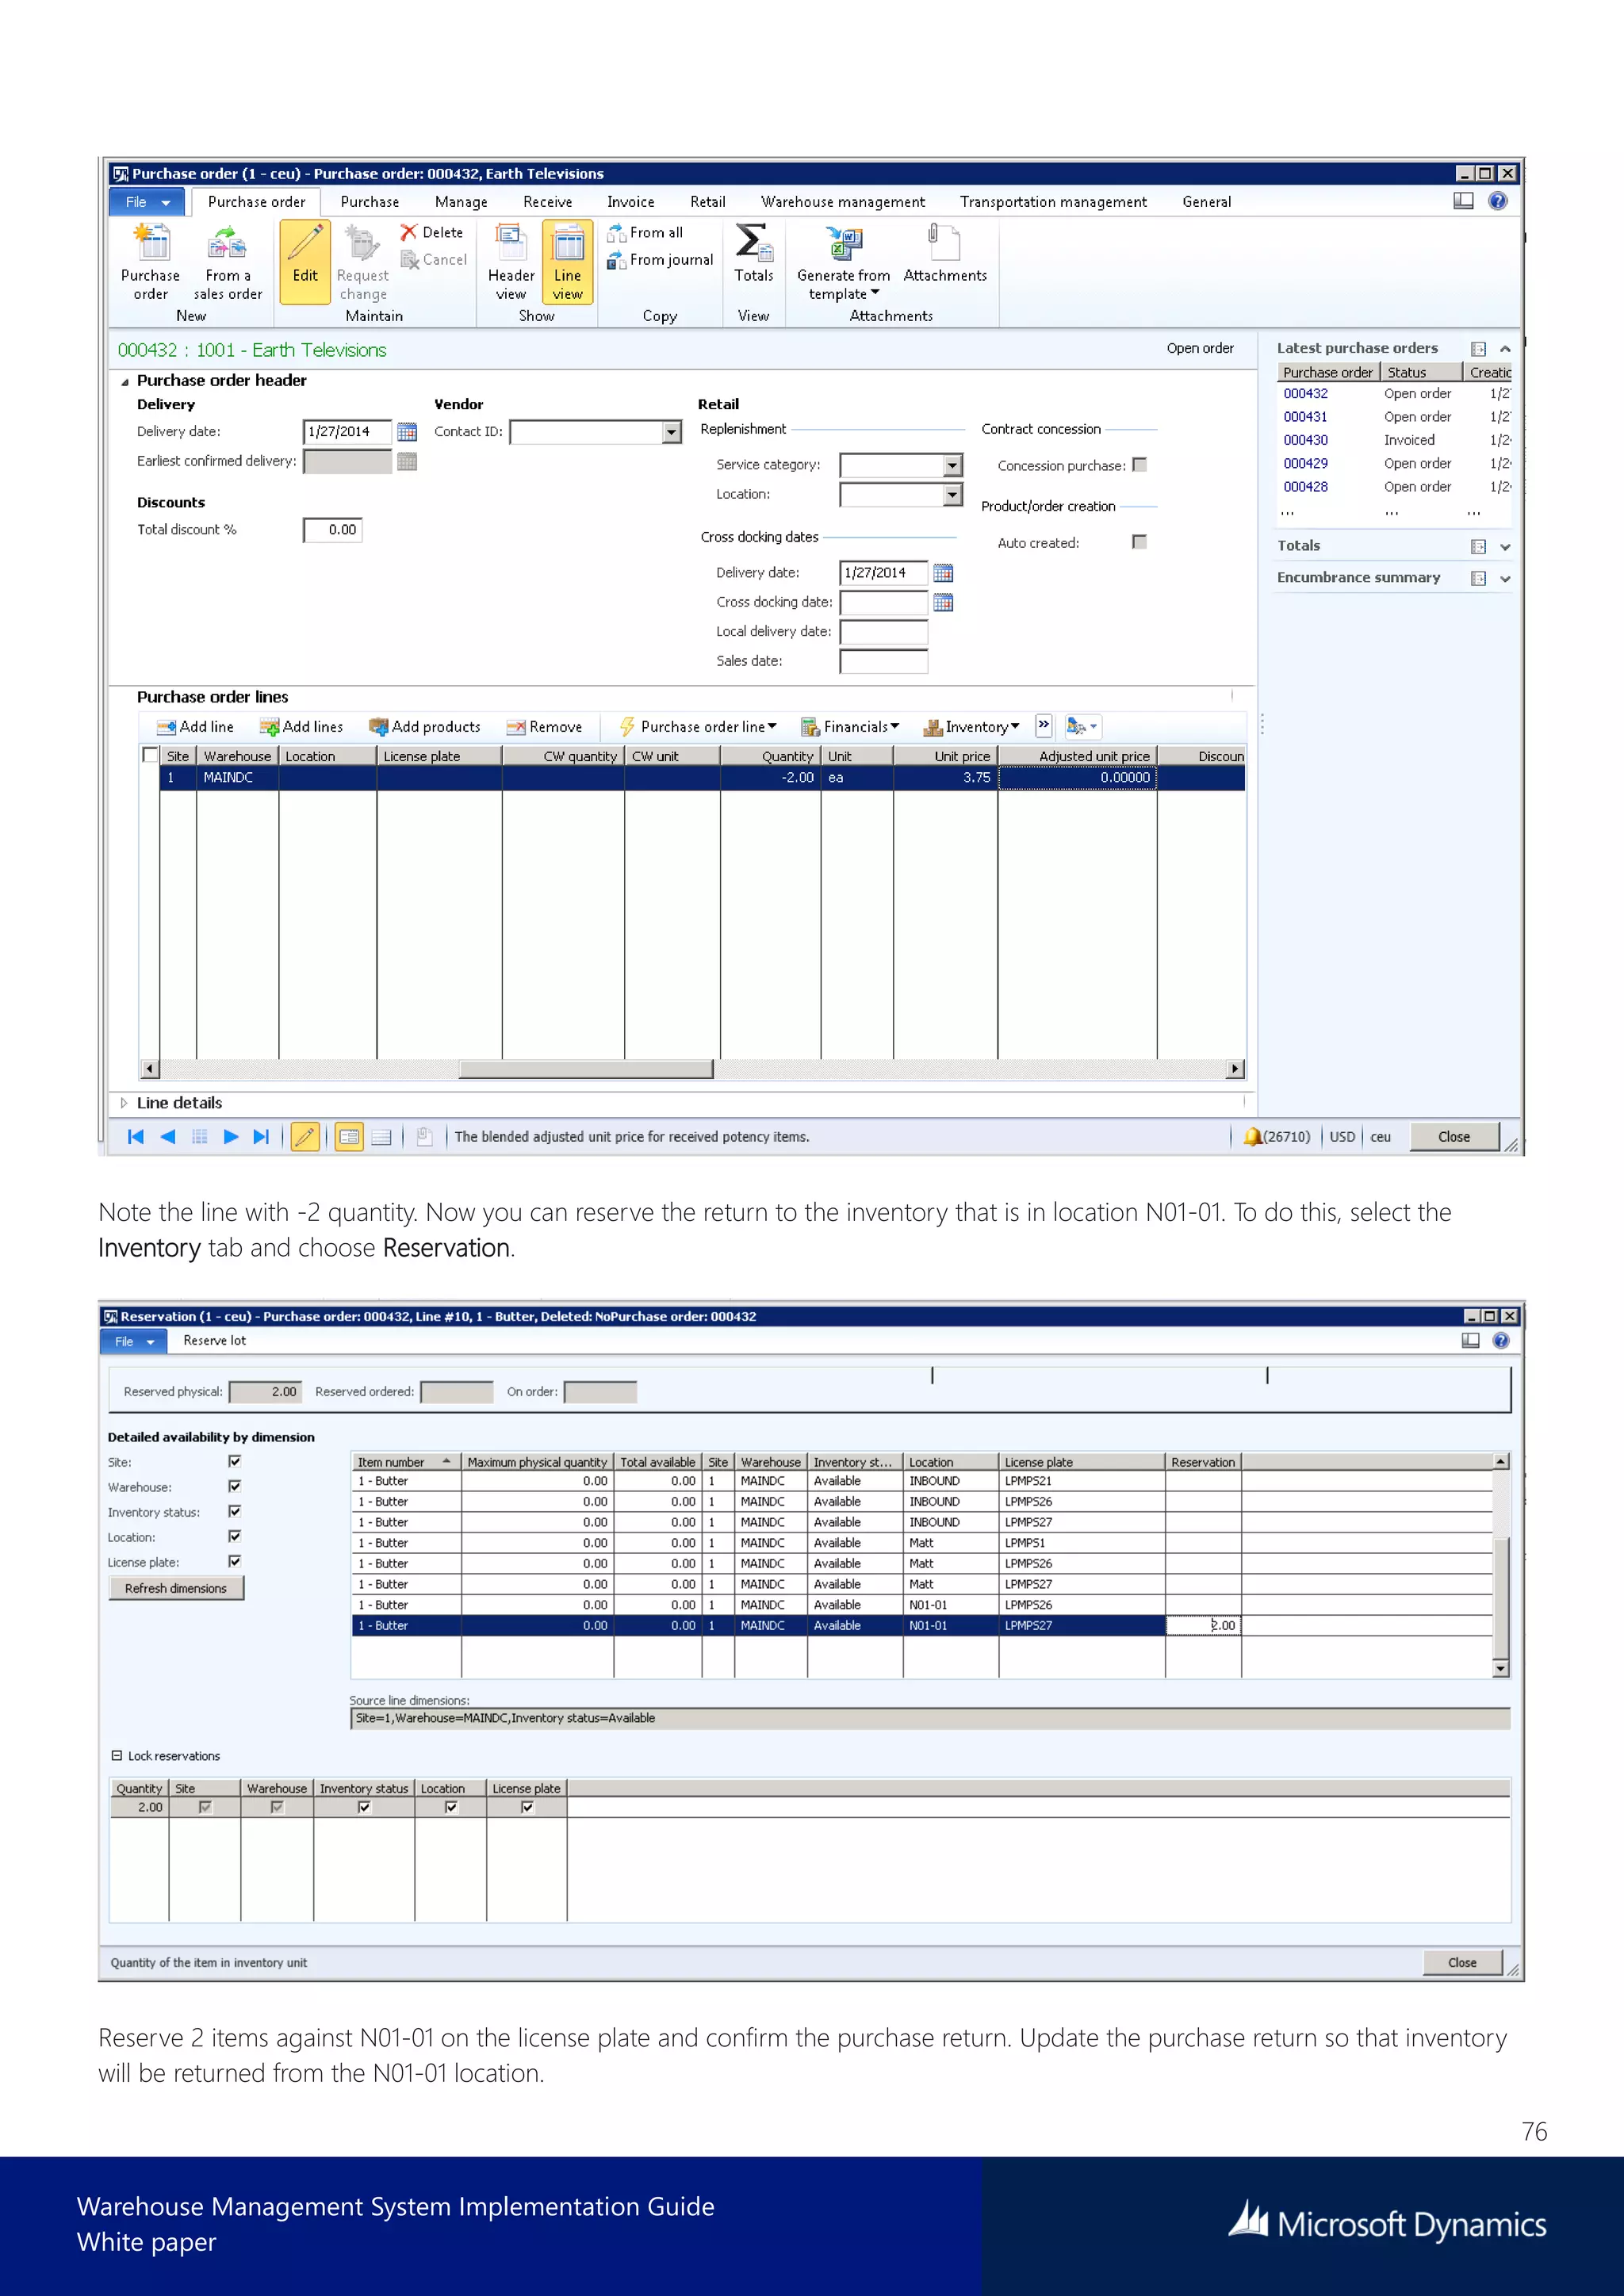The height and width of the screenshot is (2296, 1624).
Task: Click Copy From all
Action: click(x=645, y=232)
